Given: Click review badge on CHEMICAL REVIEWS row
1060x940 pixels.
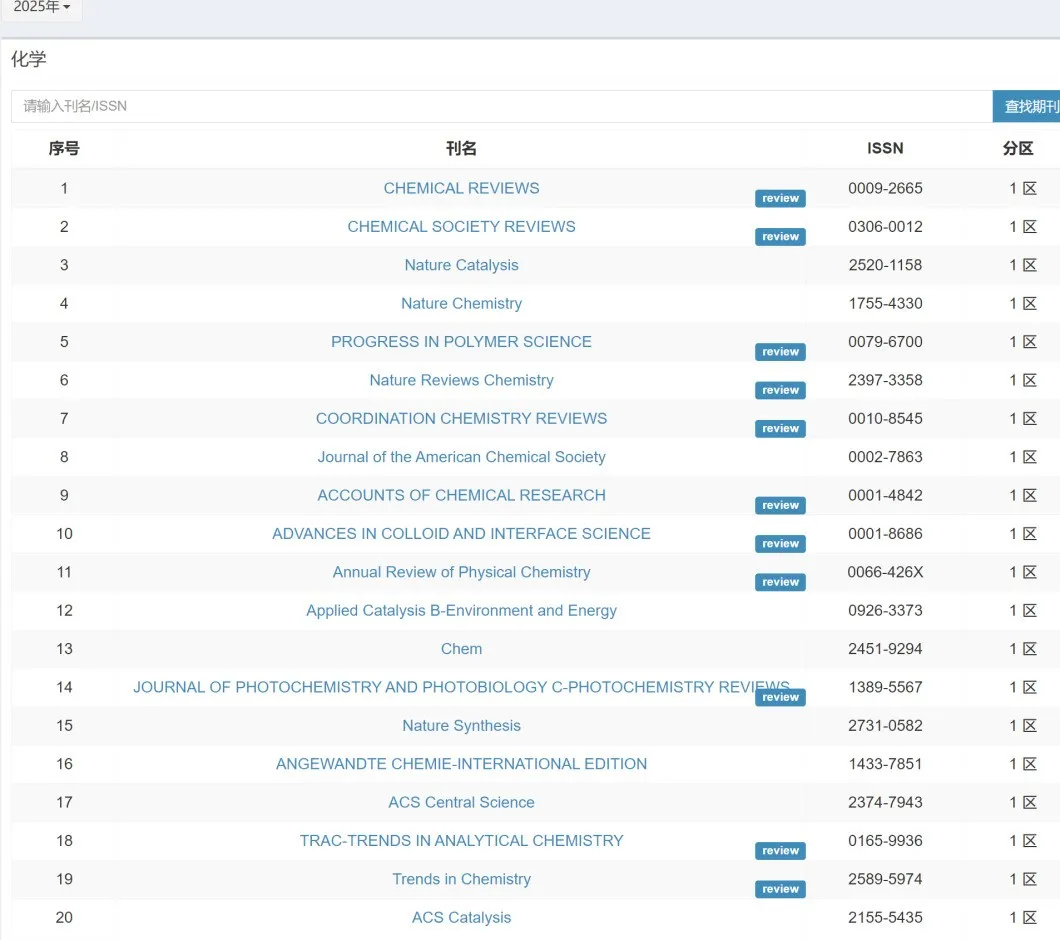Looking at the screenshot, I should (780, 198).
